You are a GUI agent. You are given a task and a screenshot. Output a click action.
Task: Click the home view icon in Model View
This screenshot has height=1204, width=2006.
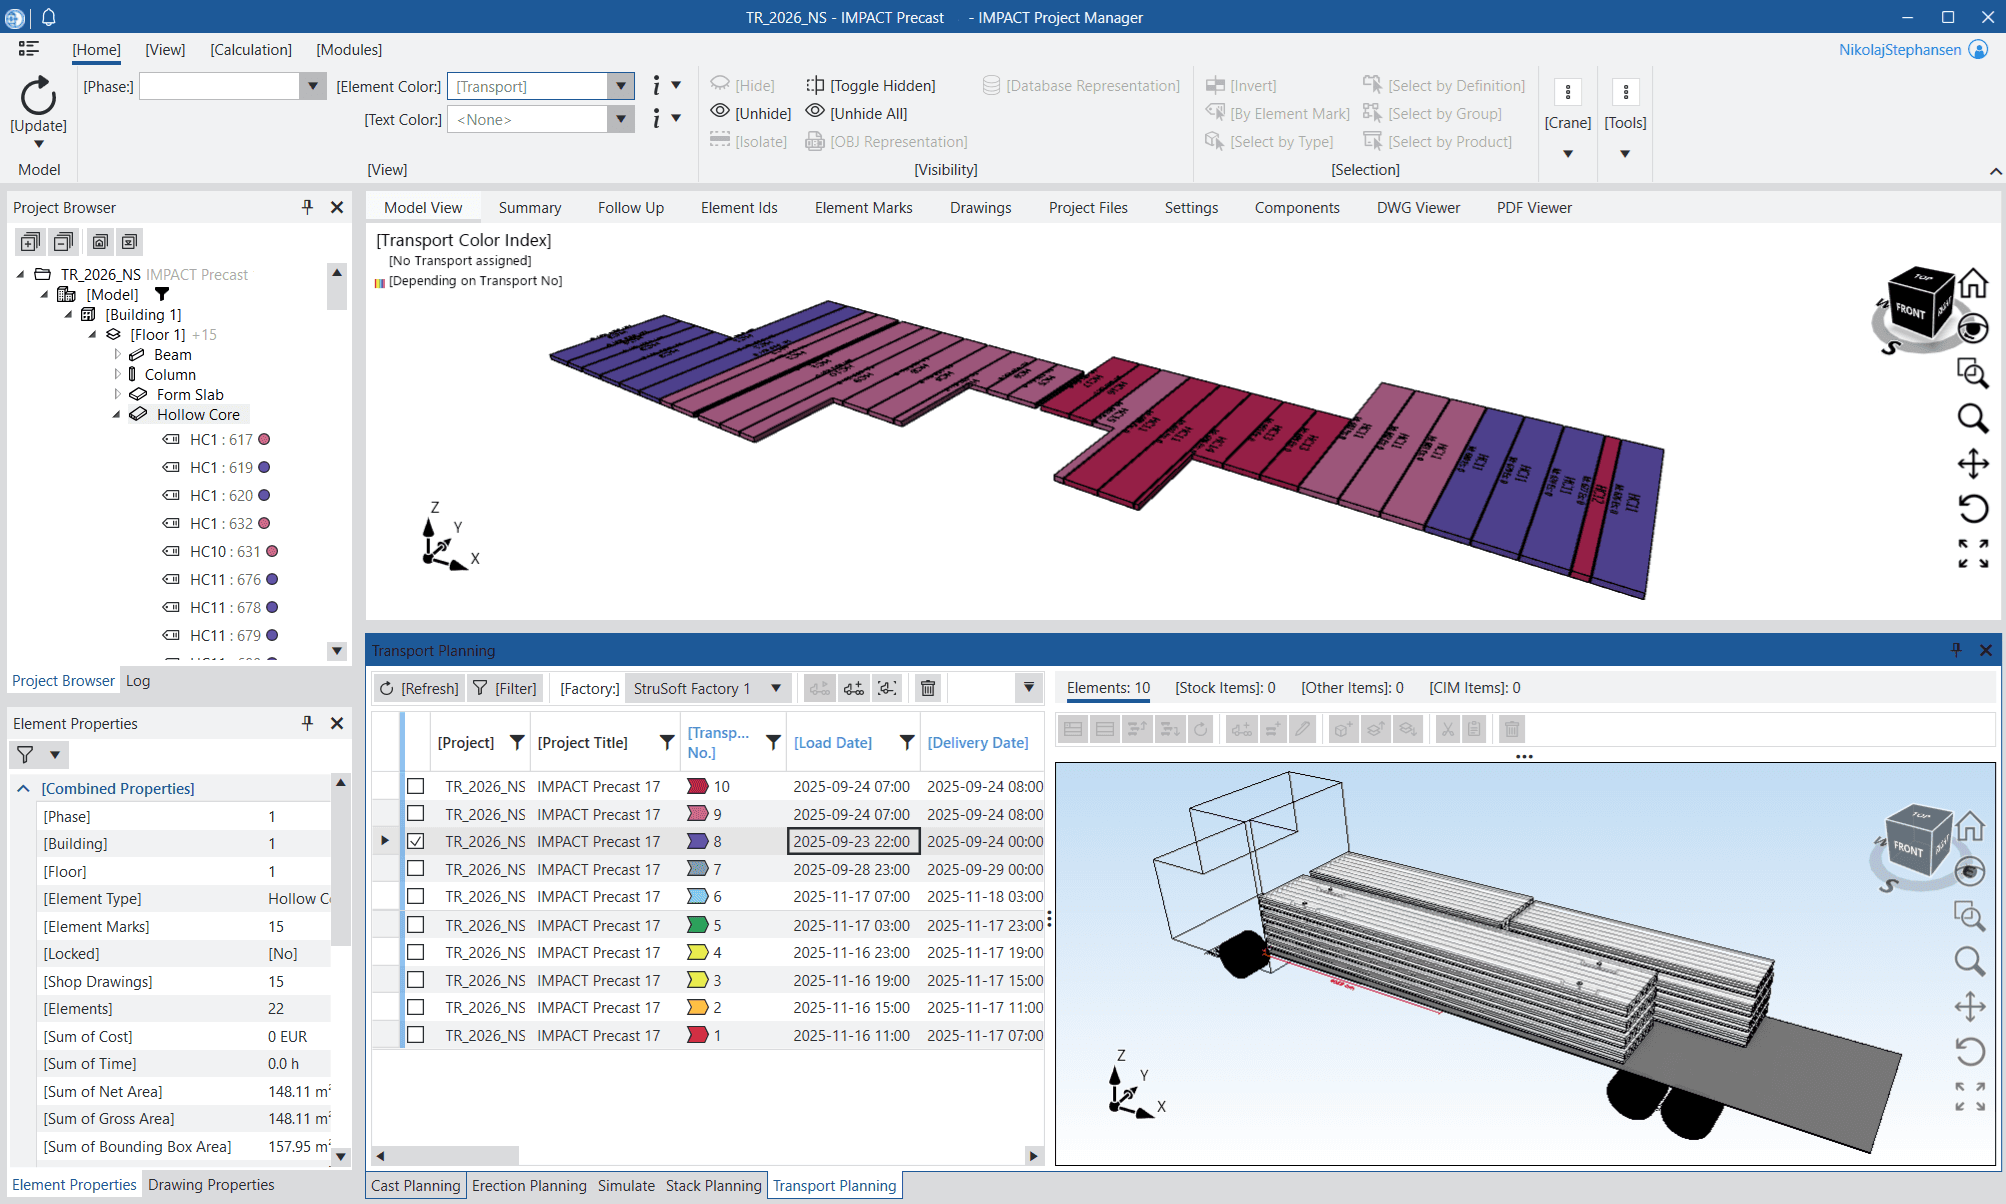click(1973, 284)
